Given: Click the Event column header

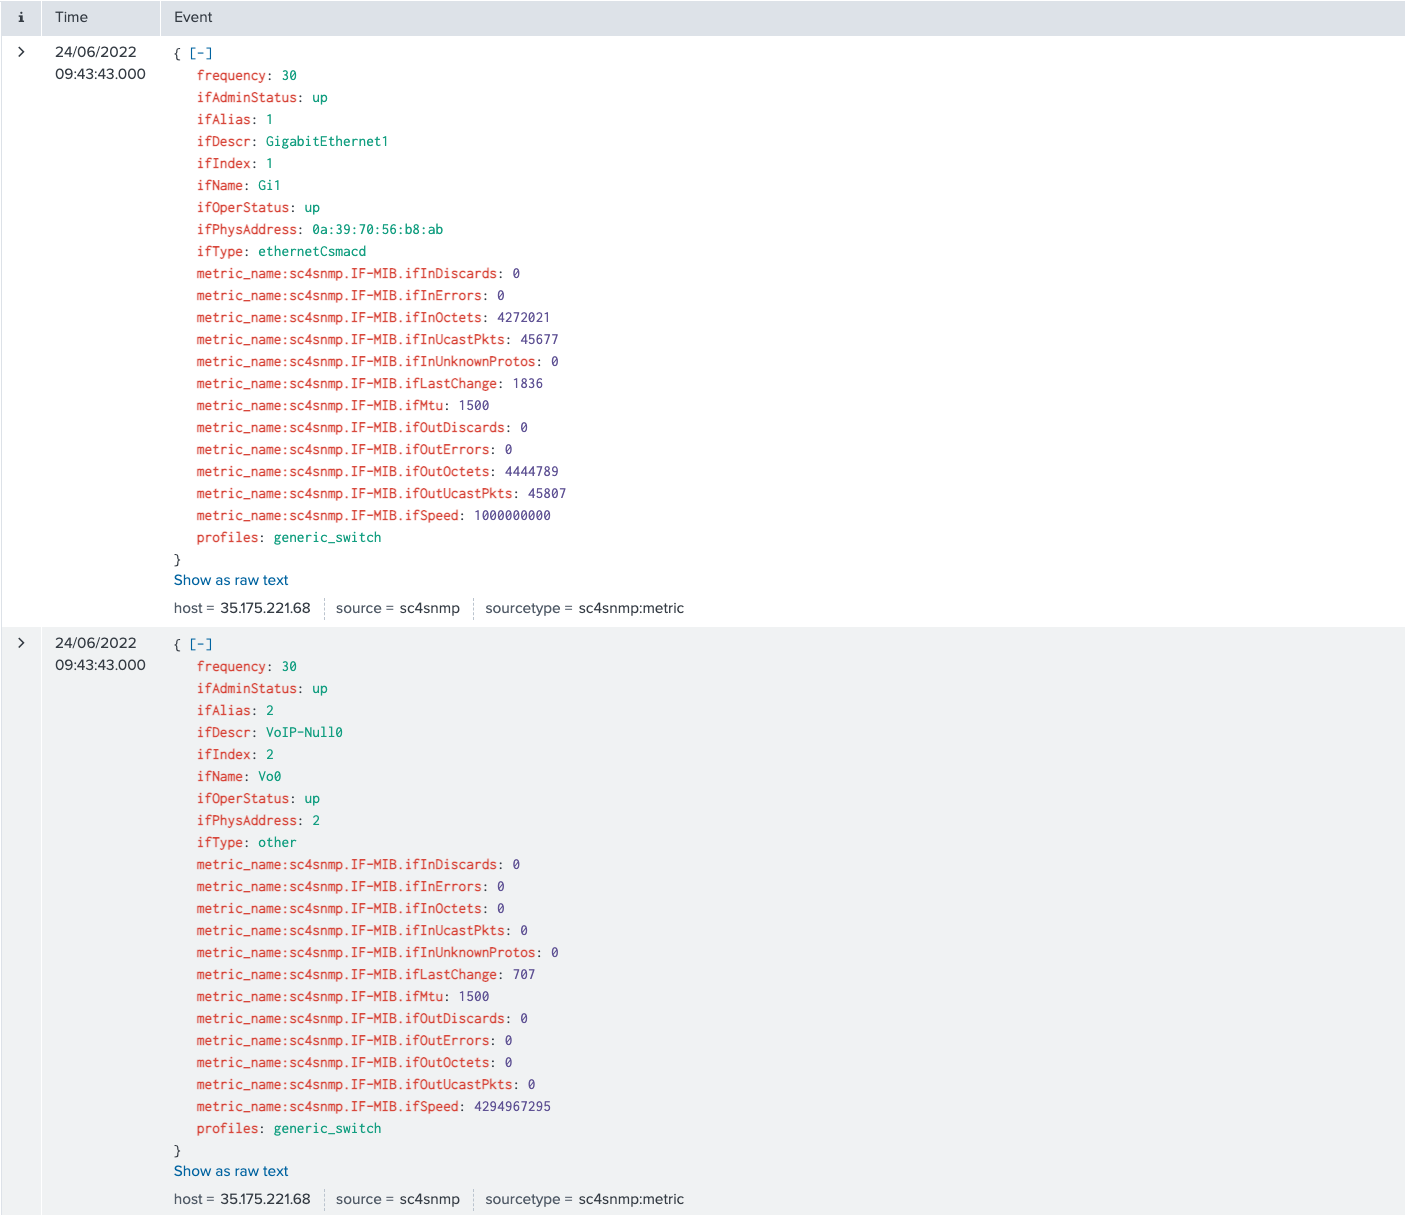Looking at the screenshot, I should [x=193, y=17].
